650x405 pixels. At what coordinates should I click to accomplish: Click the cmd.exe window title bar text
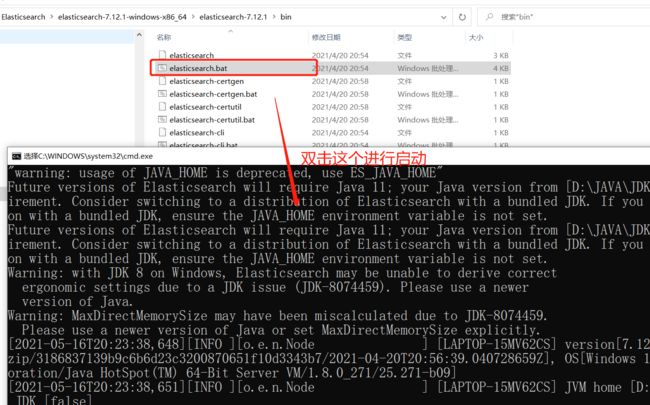(x=88, y=156)
